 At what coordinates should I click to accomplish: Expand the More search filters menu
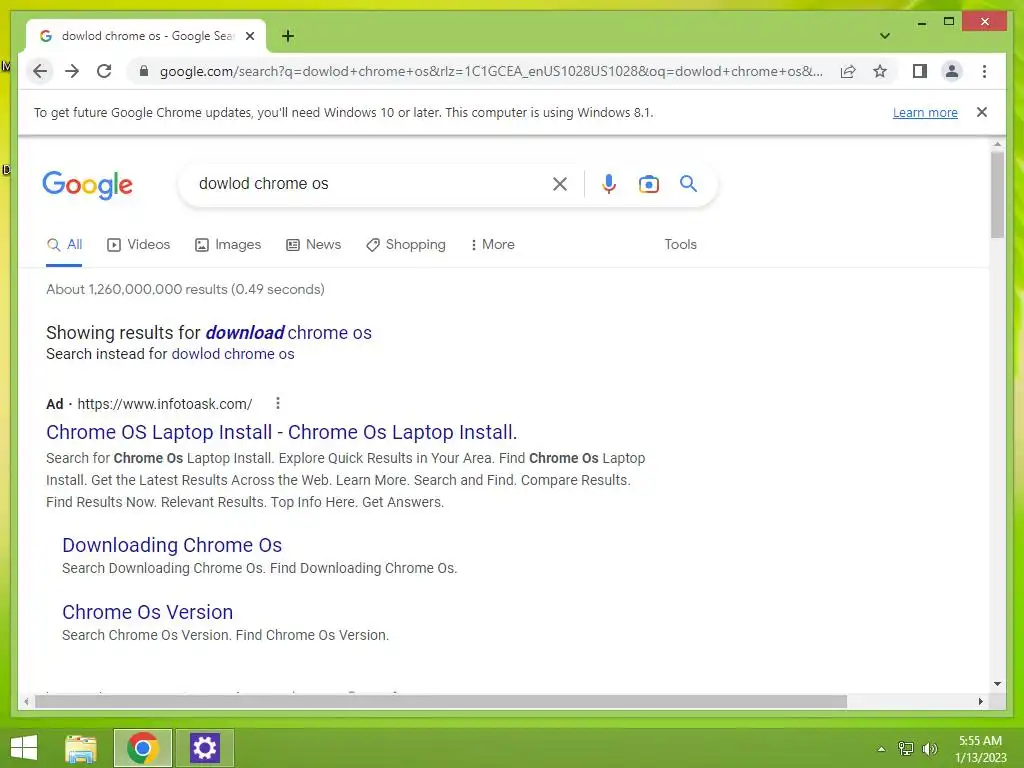point(492,244)
